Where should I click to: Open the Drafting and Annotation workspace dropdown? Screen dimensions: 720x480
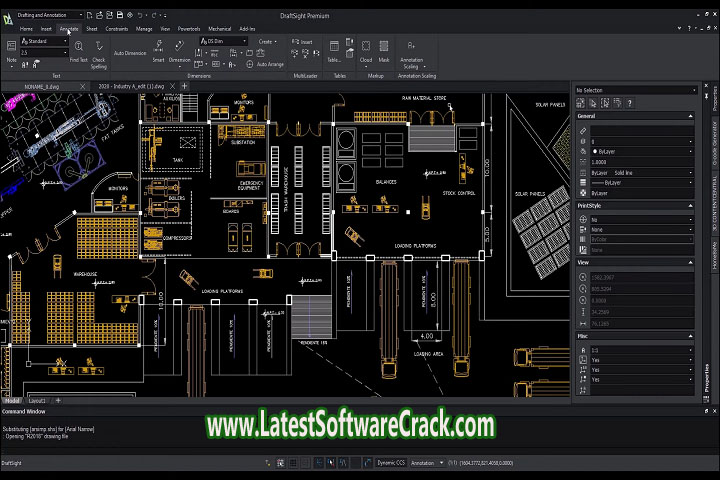78,16
